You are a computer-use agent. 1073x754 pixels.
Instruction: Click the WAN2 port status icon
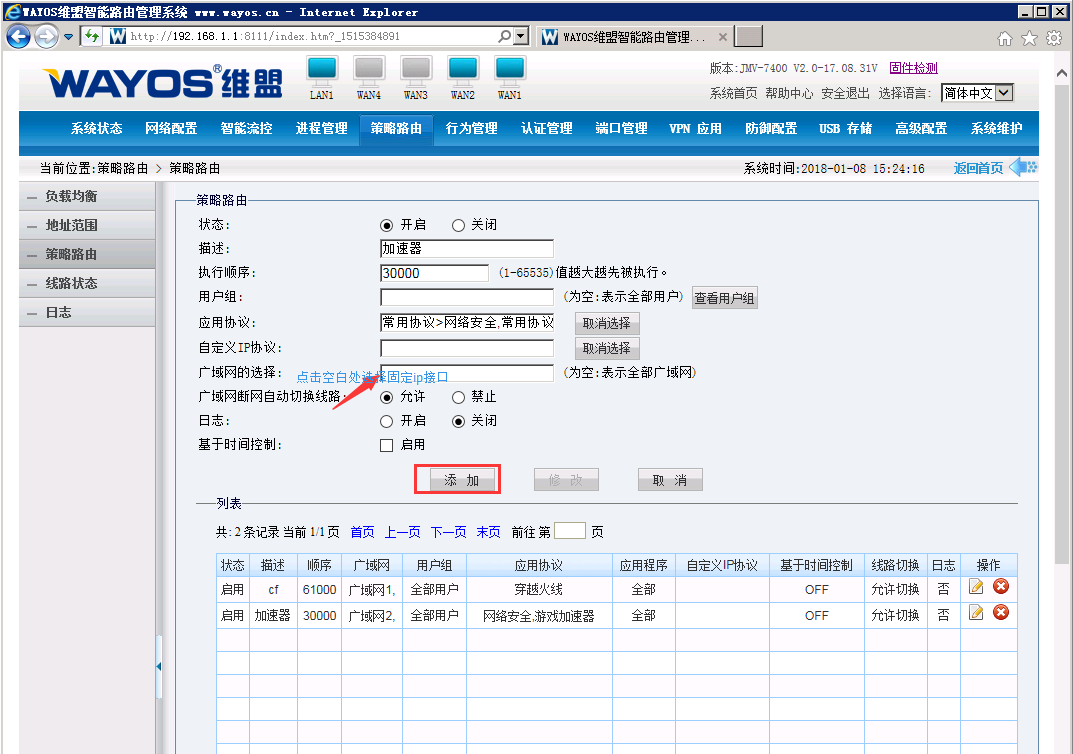[x=463, y=70]
